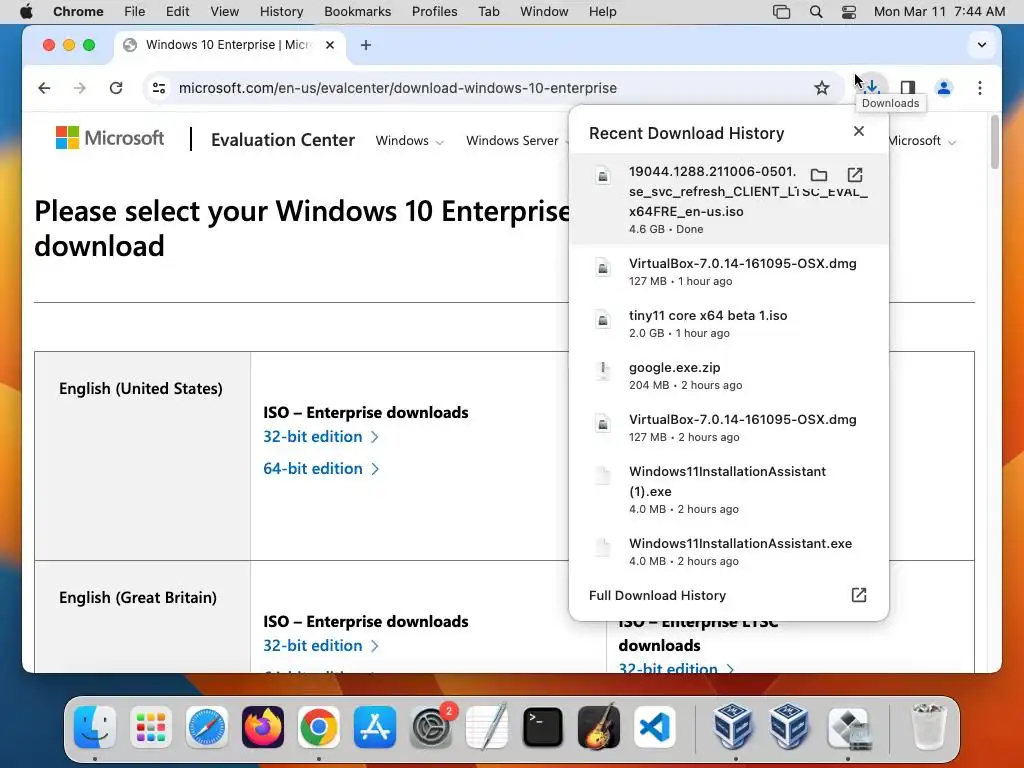
Task: Show ISO download in Finder folder
Action: tap(819, 175)
